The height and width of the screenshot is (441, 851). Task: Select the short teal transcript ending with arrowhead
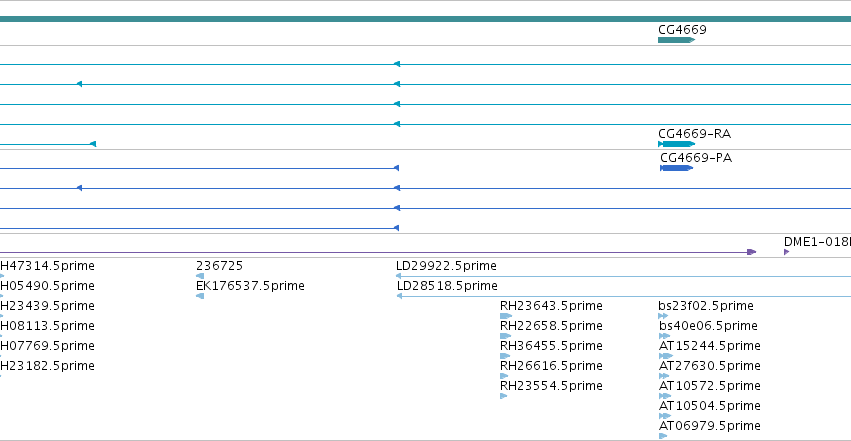(x=48, y=144)
